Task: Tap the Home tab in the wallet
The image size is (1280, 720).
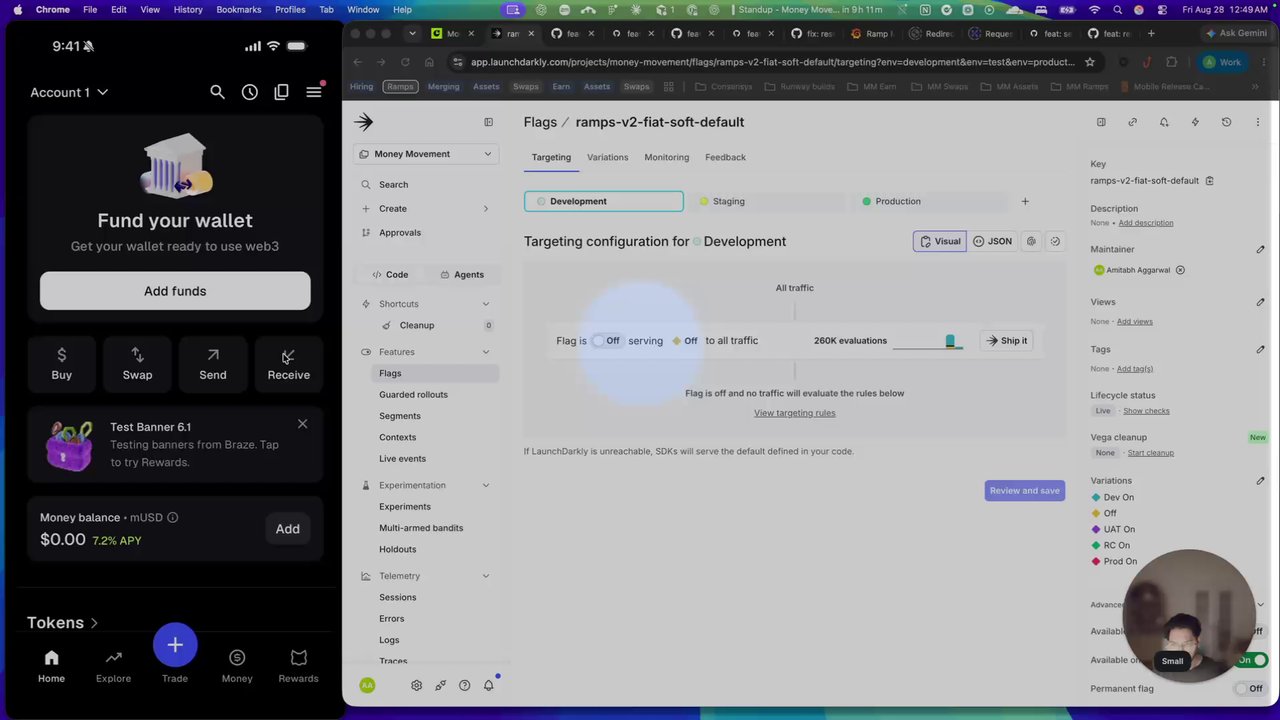Action: pyautogui.click(x=51, y=666)
